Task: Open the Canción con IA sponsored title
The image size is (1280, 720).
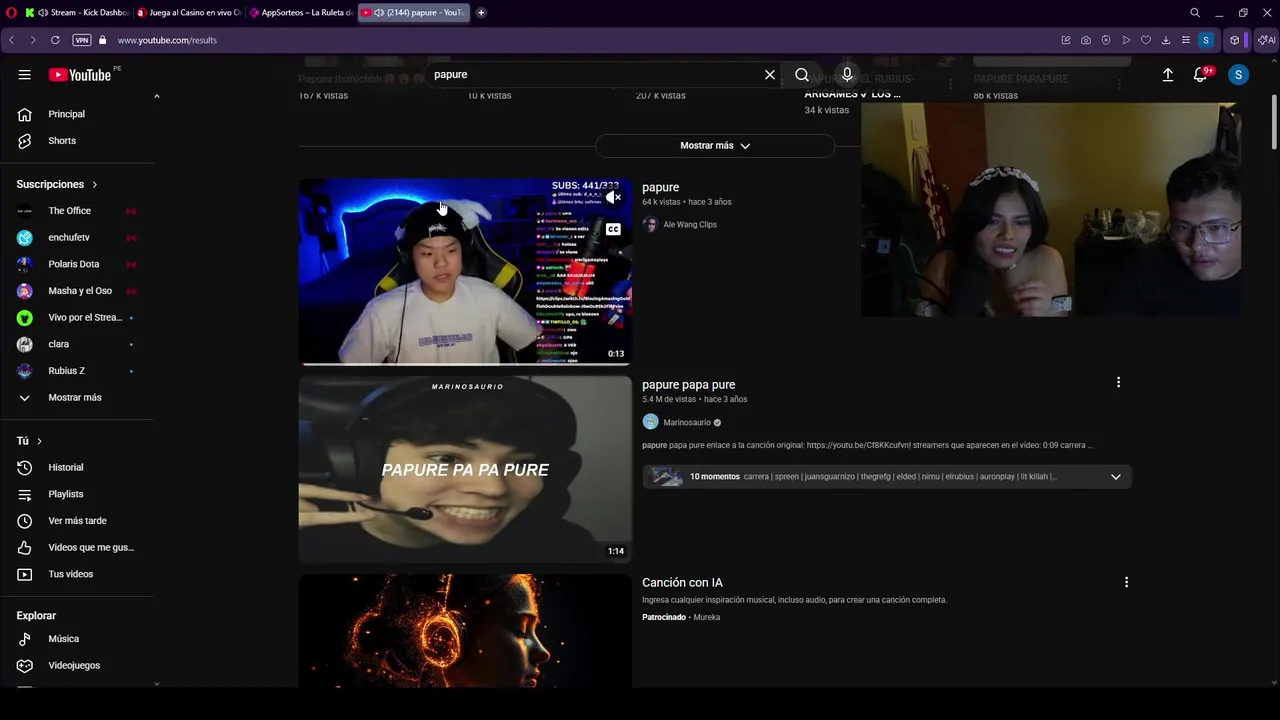Action: [x=682, y=583]
